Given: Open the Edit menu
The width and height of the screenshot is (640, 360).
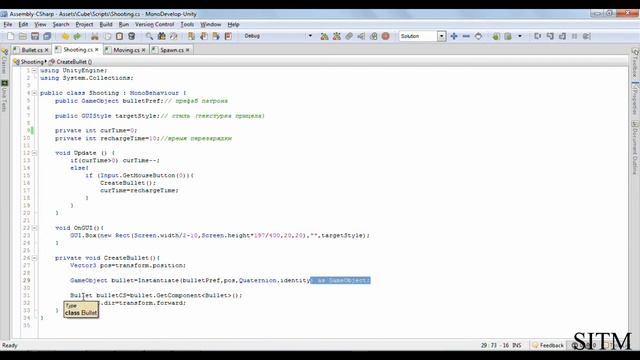Looking at the screenshot, I should [23, 24].
